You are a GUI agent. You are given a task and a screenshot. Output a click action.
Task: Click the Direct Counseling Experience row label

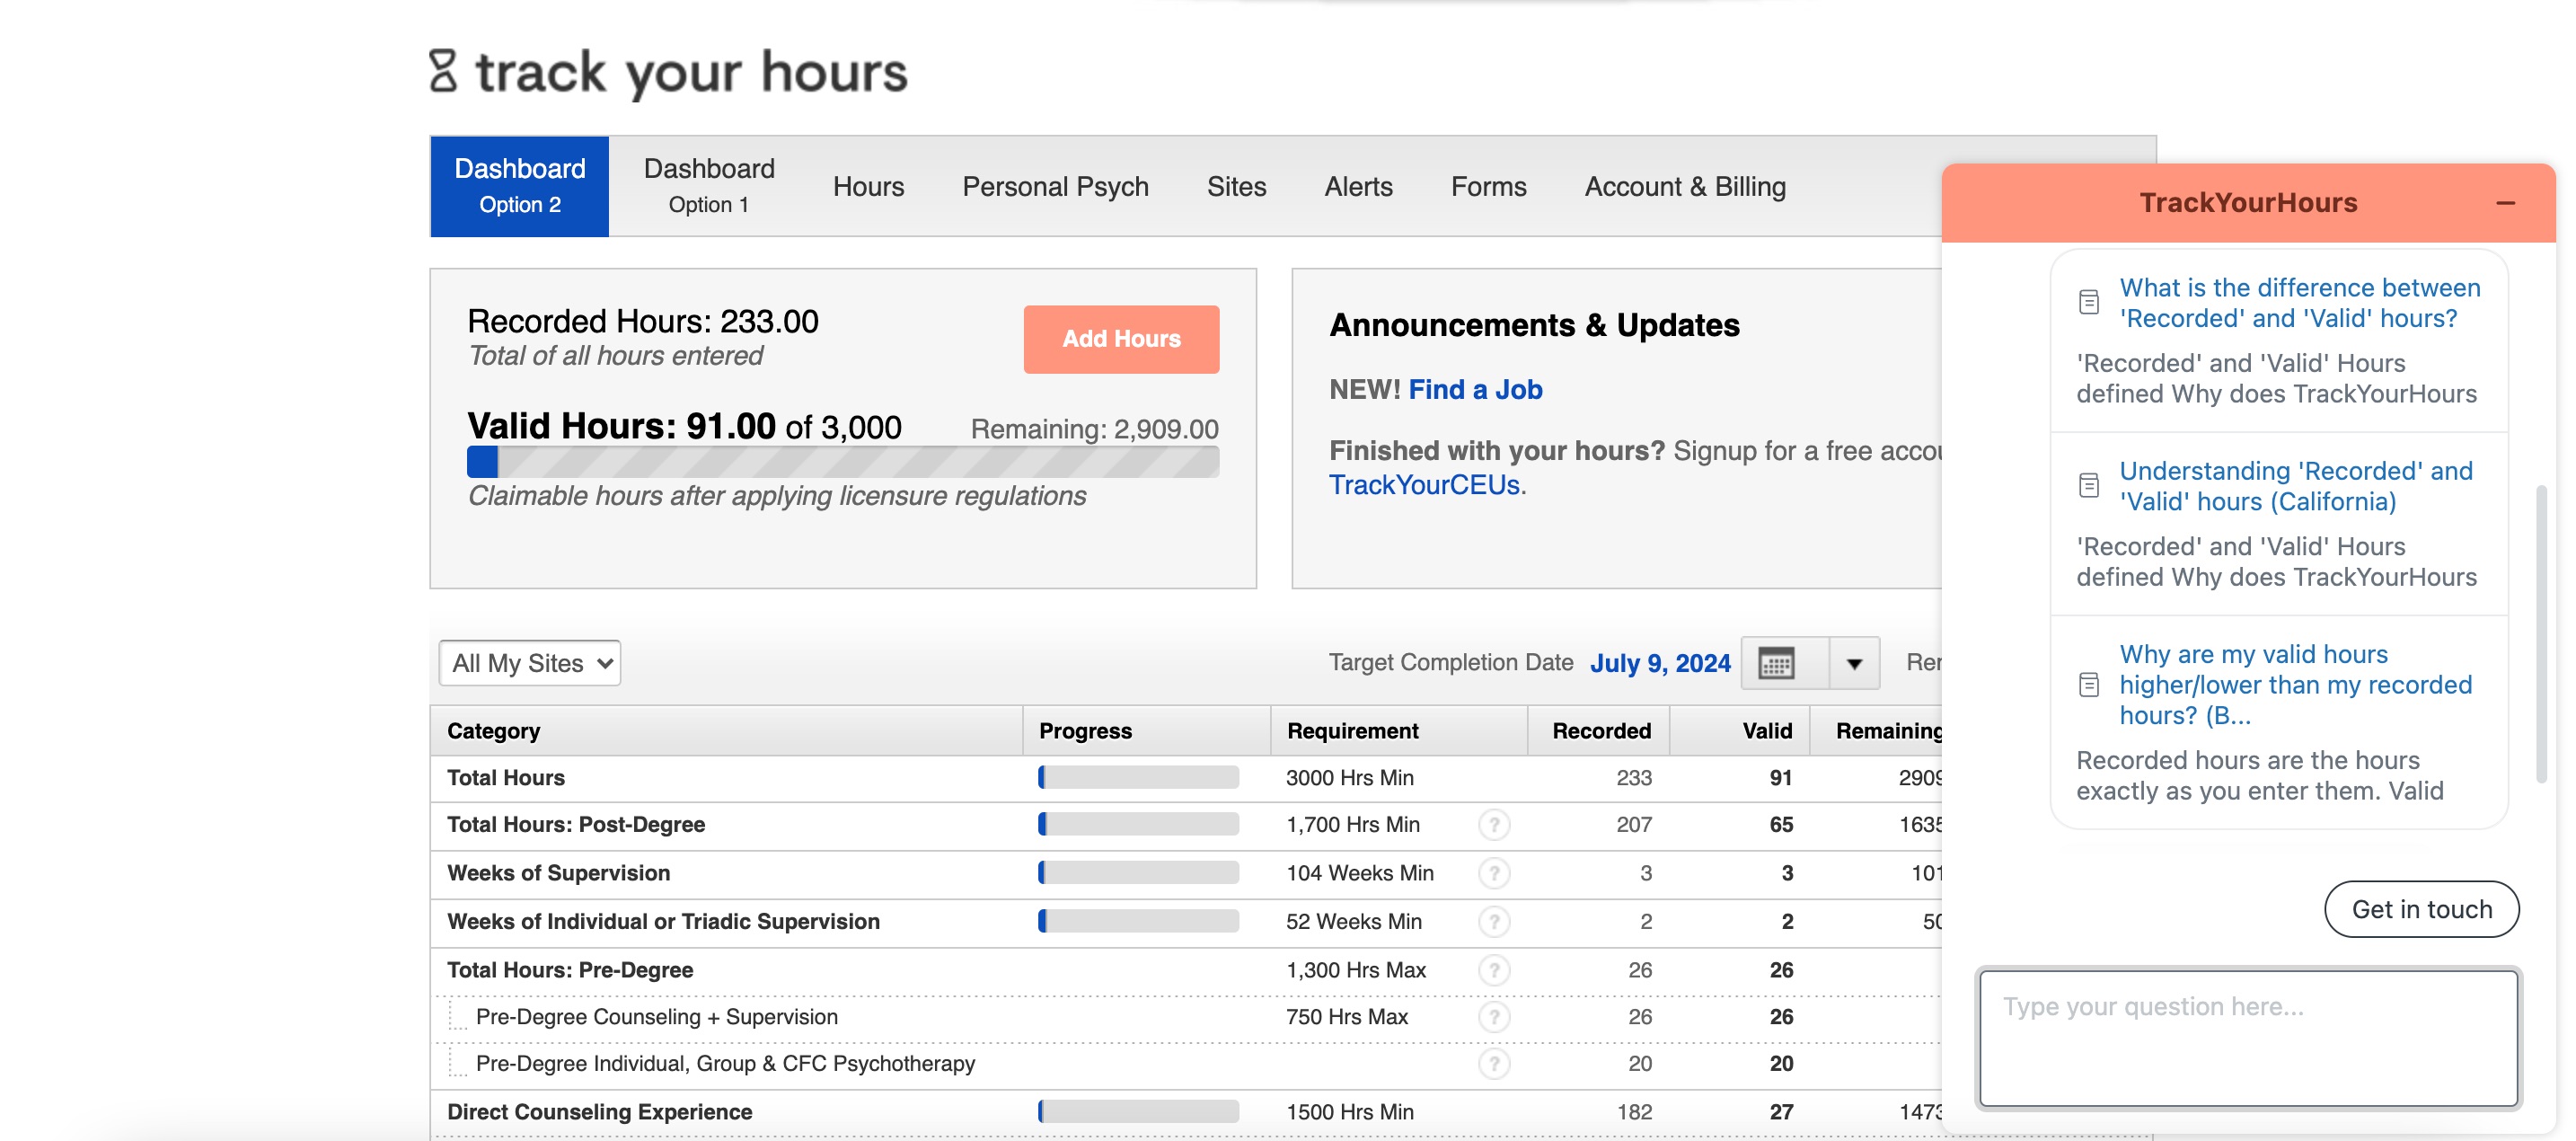(599, 1112)
